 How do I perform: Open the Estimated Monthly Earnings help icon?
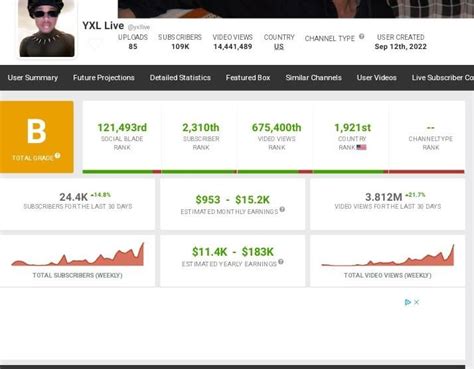point(282,209)
